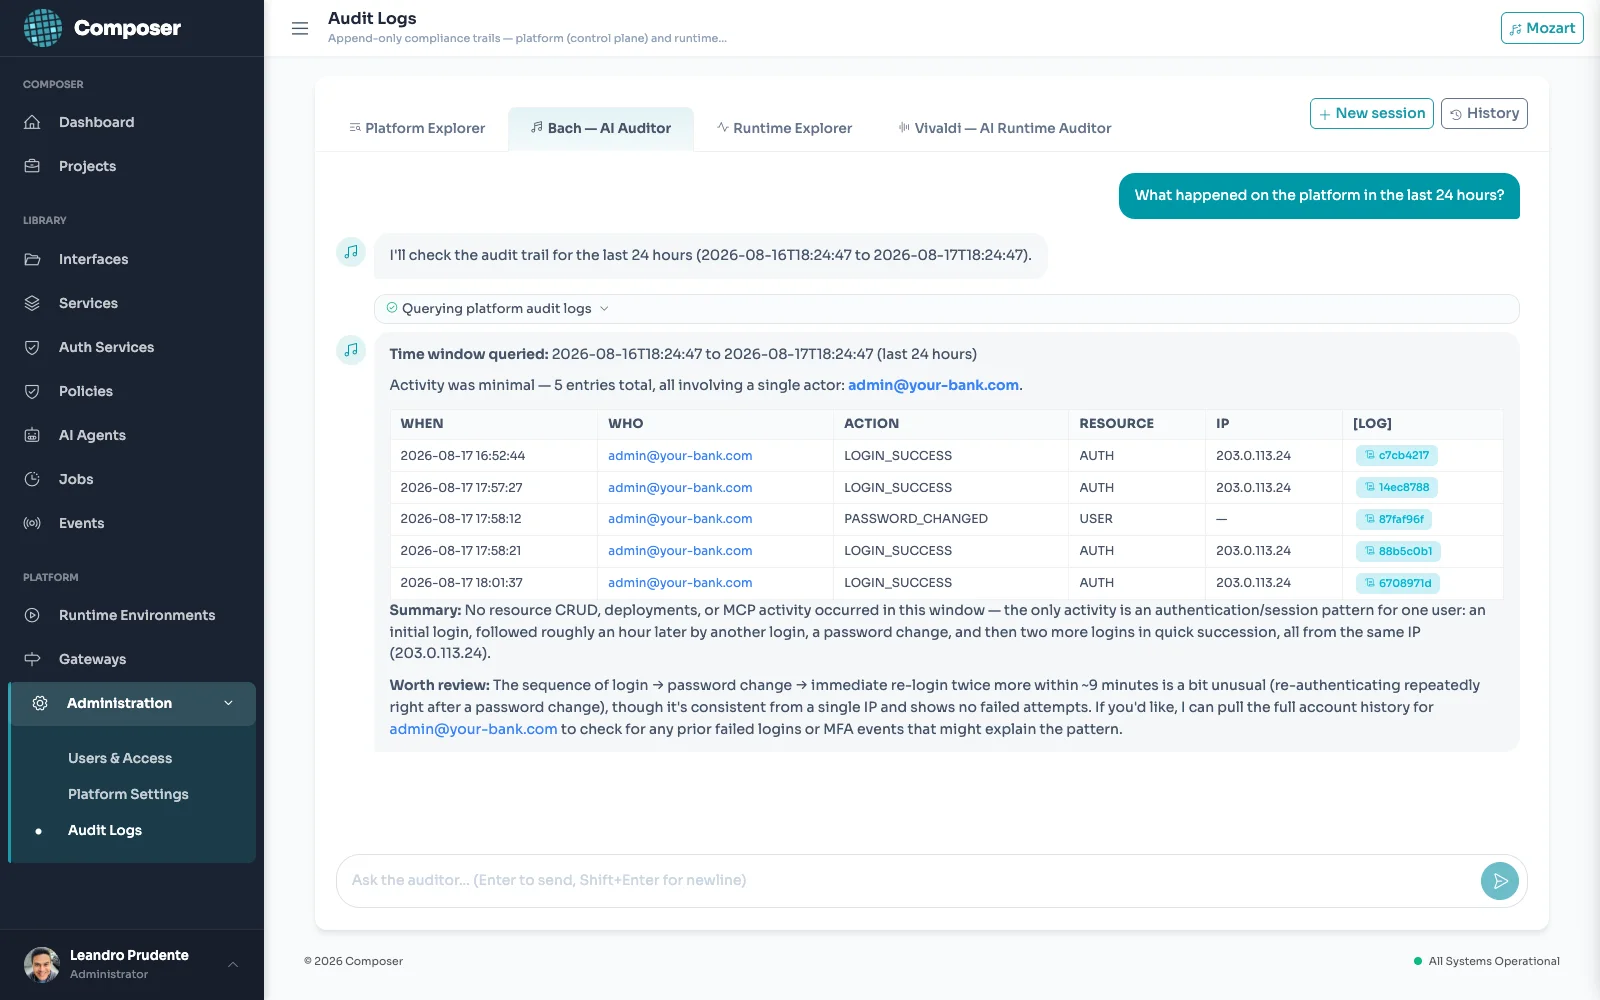
Task: Open log entry 14ec8788
Action: click(1397, 488)
